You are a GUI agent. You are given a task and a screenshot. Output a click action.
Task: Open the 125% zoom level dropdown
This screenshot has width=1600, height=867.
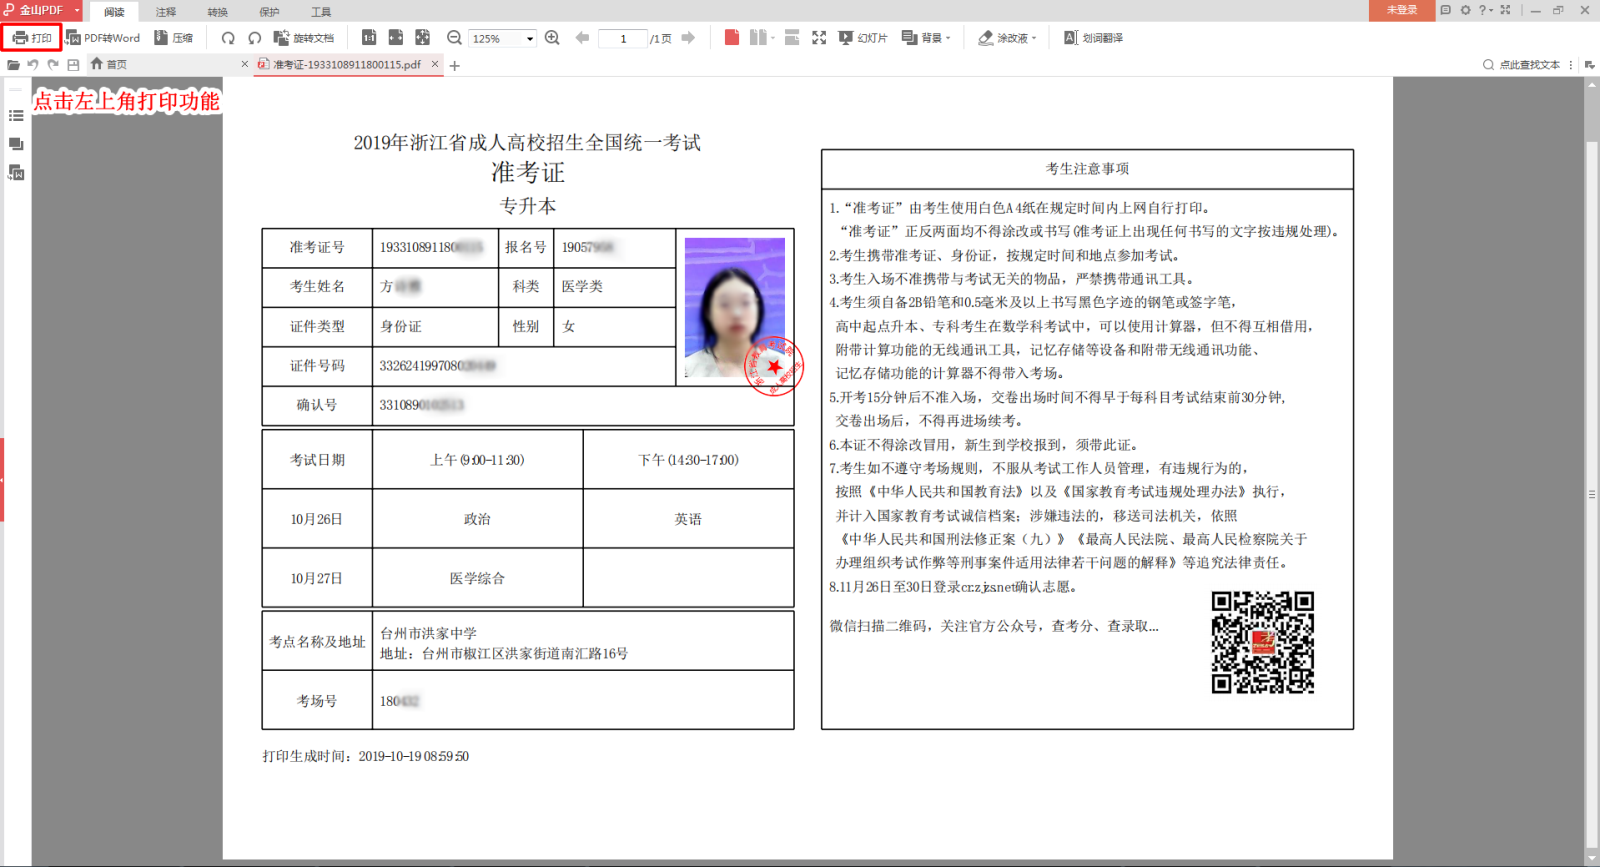530,39
